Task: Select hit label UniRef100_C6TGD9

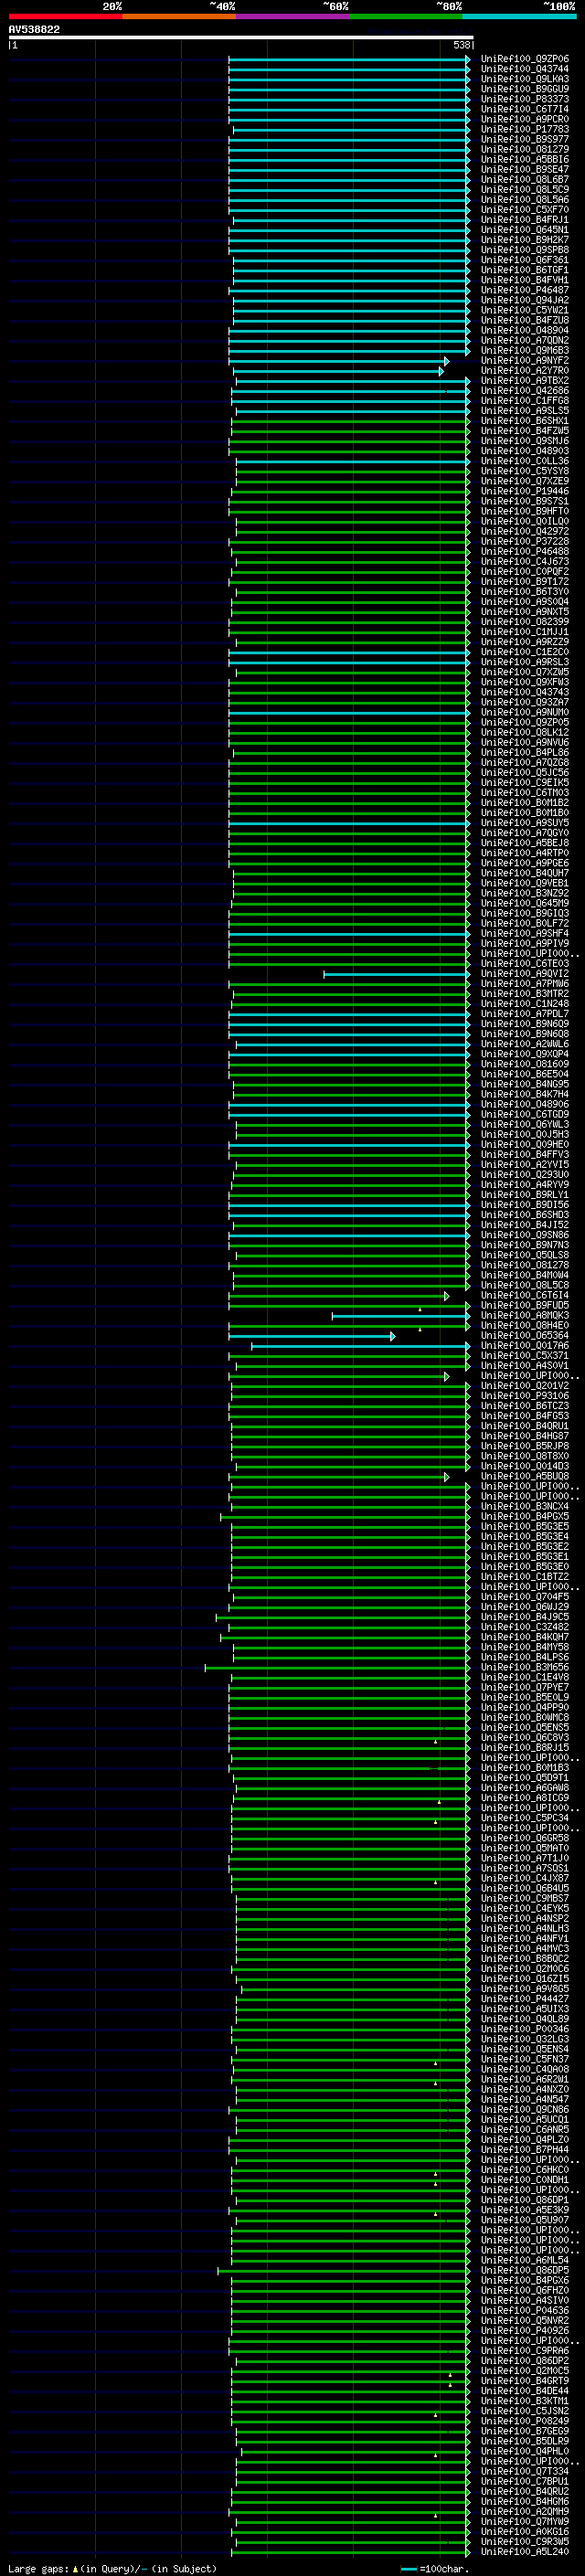Action: tap(525, 1114)
